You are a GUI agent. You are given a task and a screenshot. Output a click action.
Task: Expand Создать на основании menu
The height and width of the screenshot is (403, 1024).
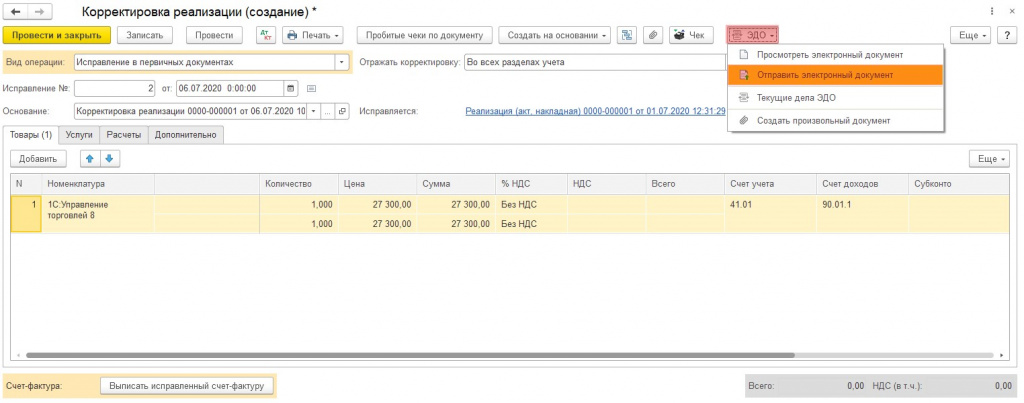[x=554, y=35]
